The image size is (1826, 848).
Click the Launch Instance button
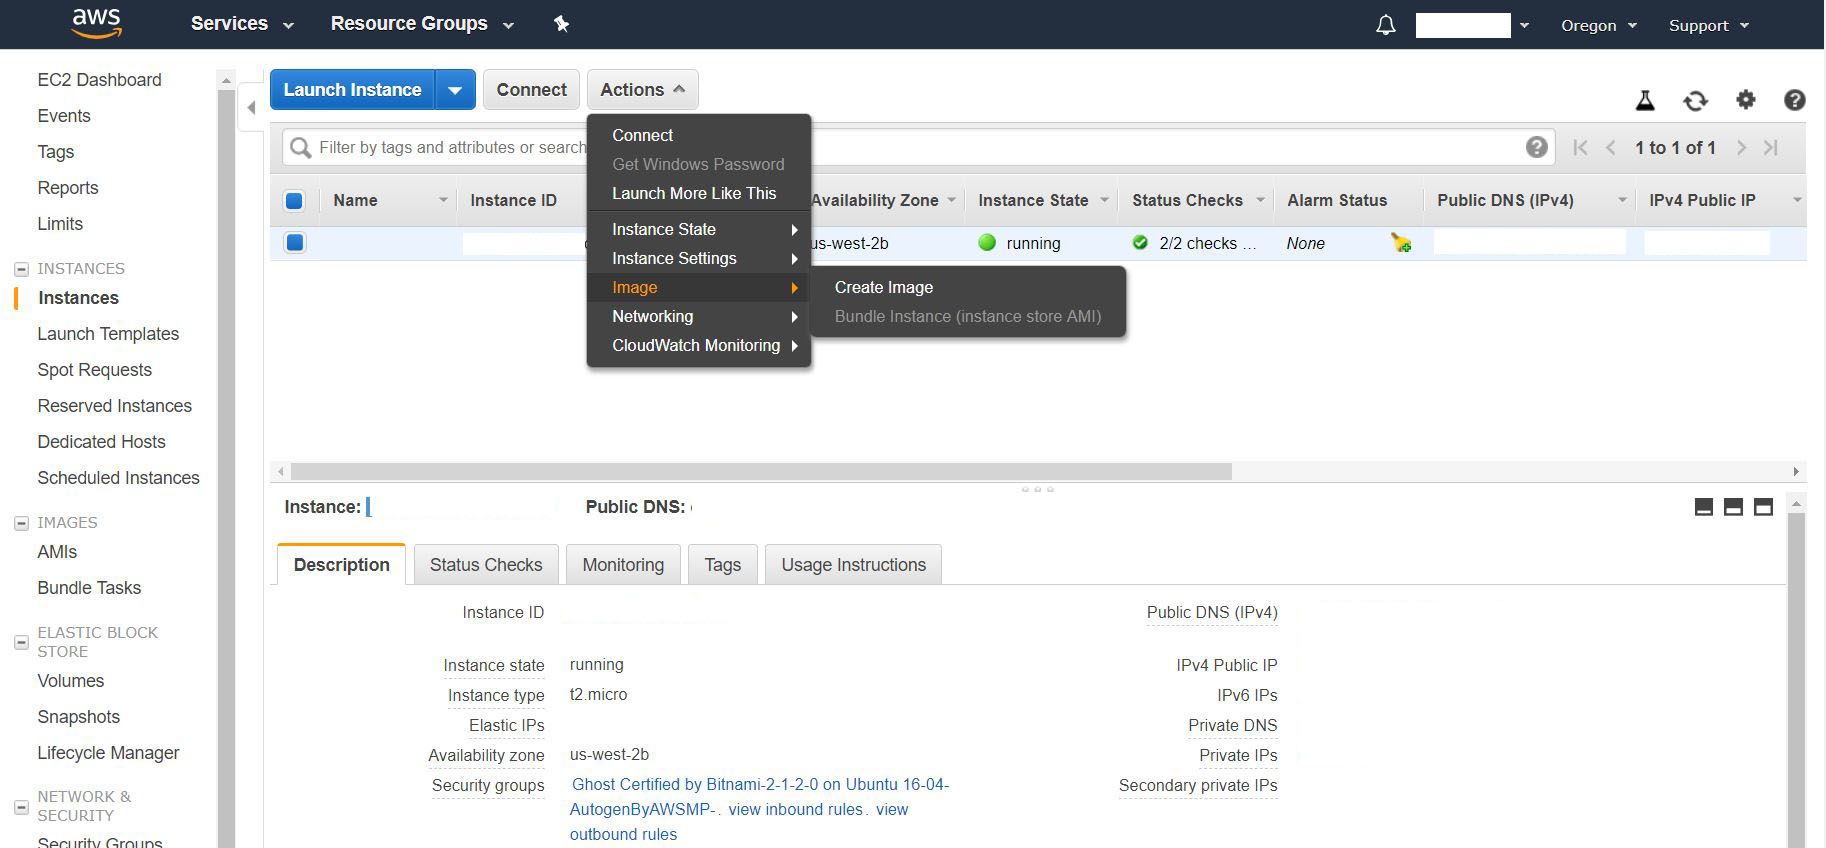point(352,90)
